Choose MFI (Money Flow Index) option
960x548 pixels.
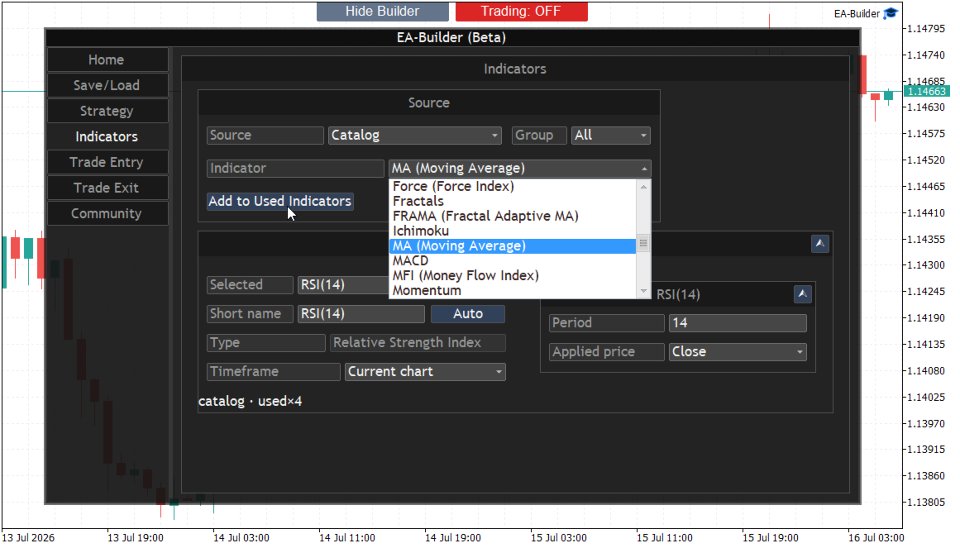pyautogui.click(x=513, y=276)
